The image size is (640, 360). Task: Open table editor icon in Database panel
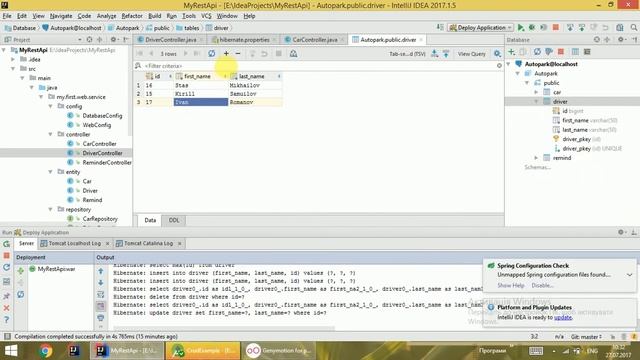point(575,52)
